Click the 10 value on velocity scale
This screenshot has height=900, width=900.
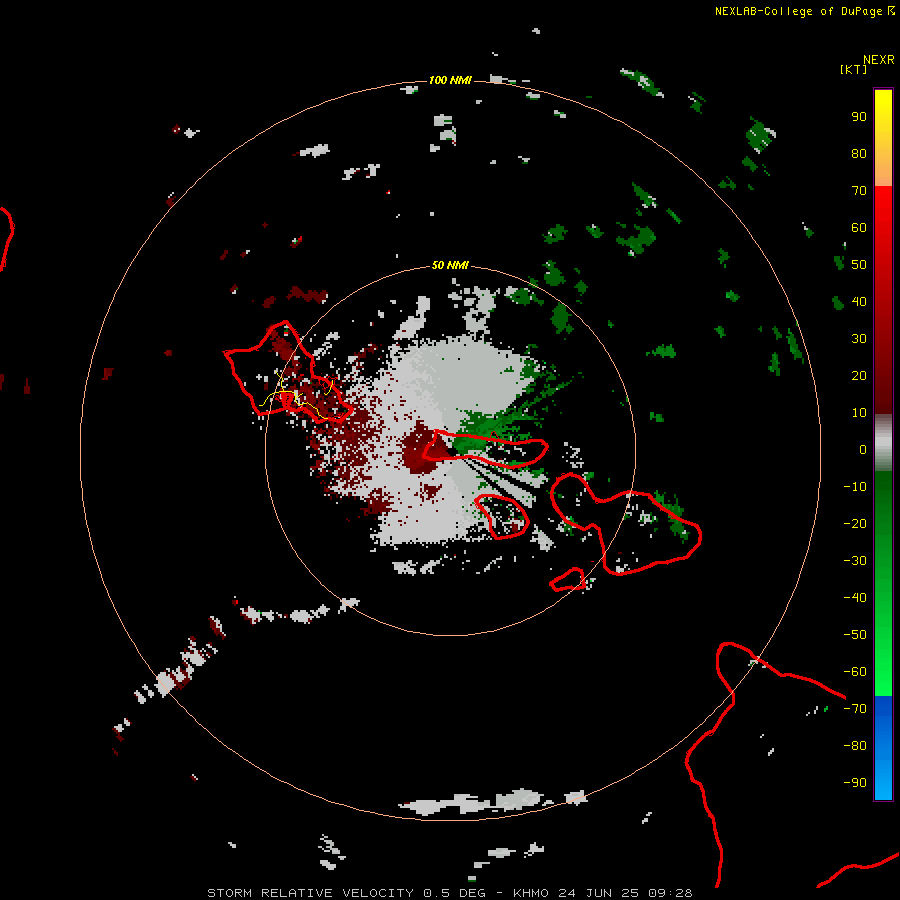[859, 413]
